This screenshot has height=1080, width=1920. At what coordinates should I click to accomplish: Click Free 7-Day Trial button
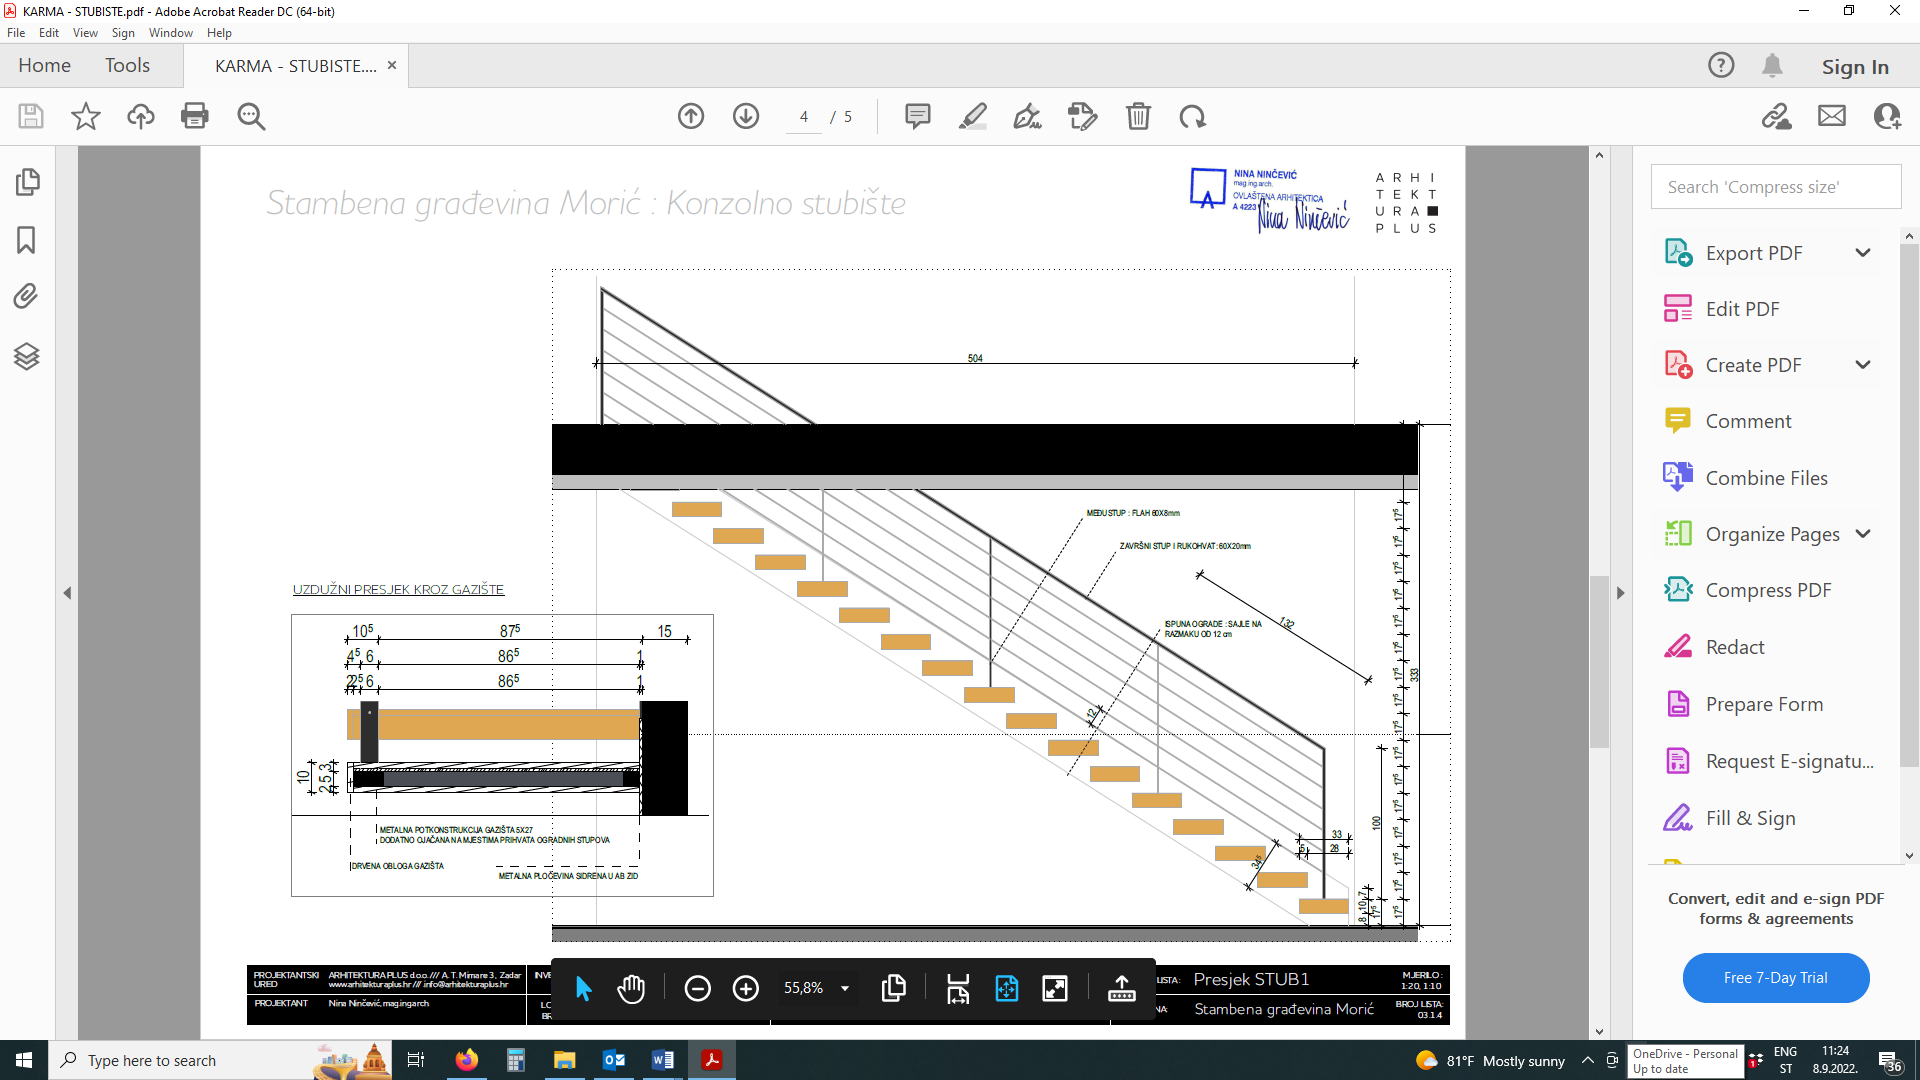tap(1775, 978)
